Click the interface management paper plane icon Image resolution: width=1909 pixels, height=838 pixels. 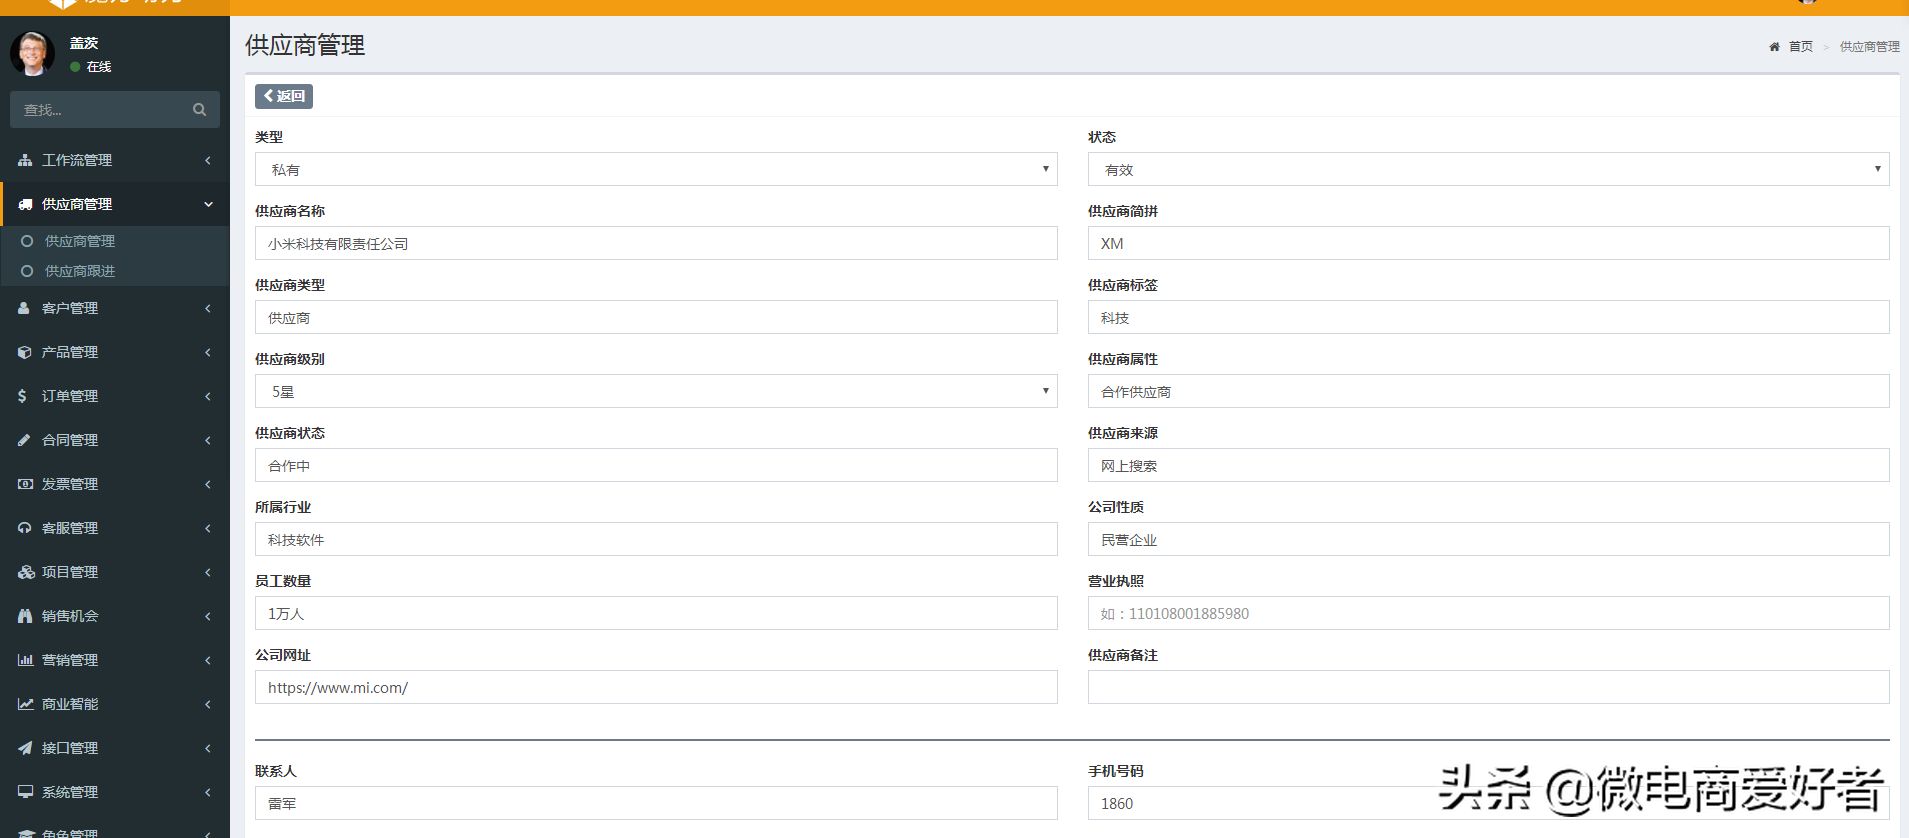point(25,748)
